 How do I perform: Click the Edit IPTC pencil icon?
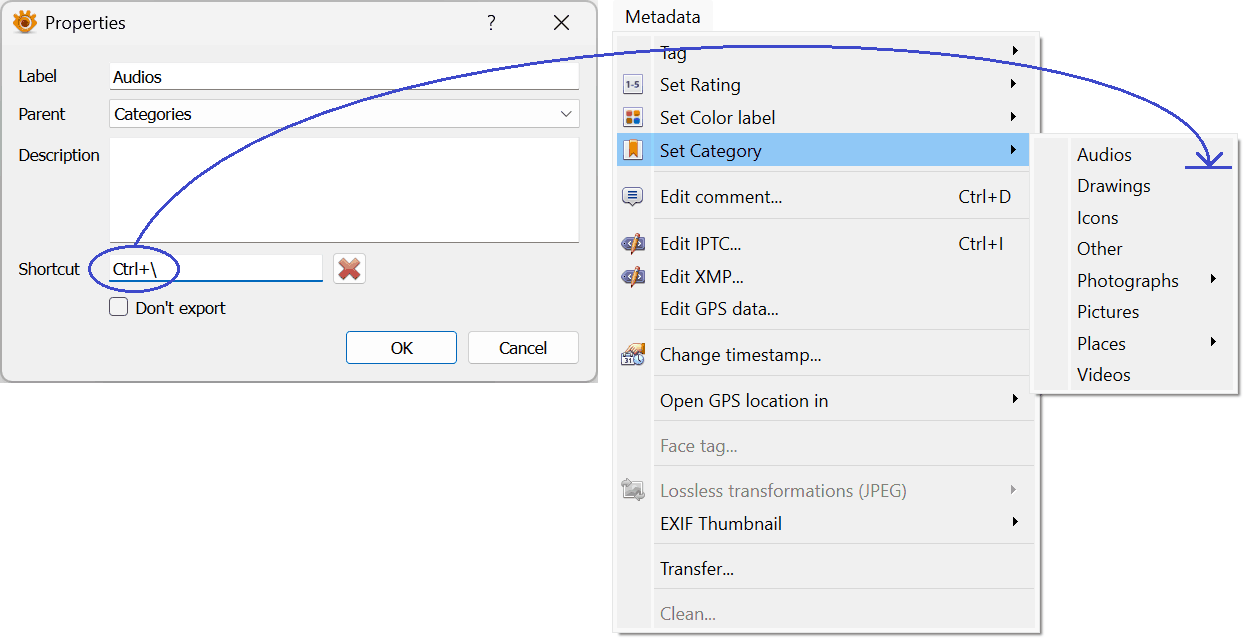tap(632, 244)
